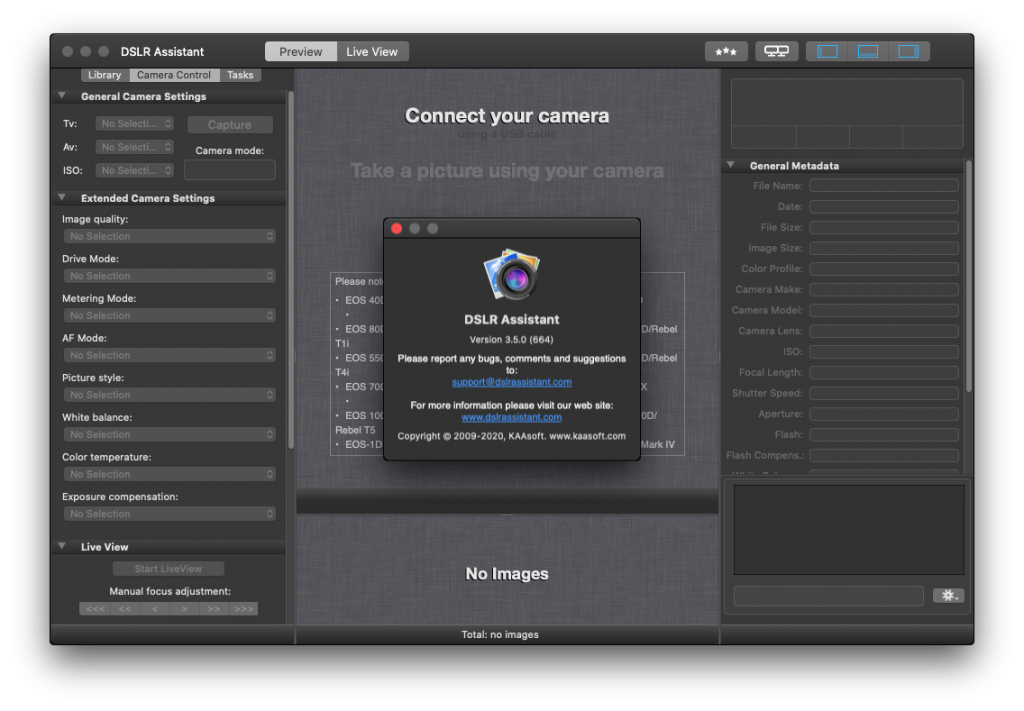
Task: Click the 'Version 3.5.0 (664)' text
Action: click(x=511, y=340)
